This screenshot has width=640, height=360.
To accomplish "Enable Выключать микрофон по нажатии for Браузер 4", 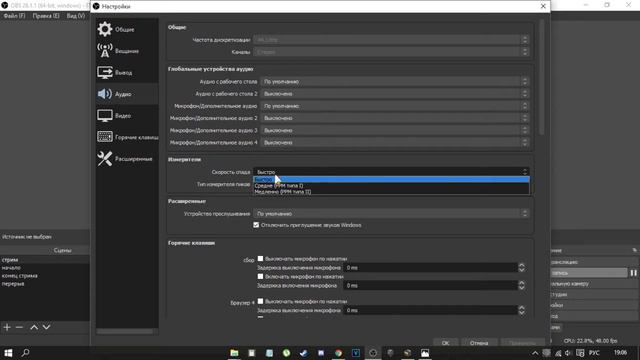I will click(260, 301).
